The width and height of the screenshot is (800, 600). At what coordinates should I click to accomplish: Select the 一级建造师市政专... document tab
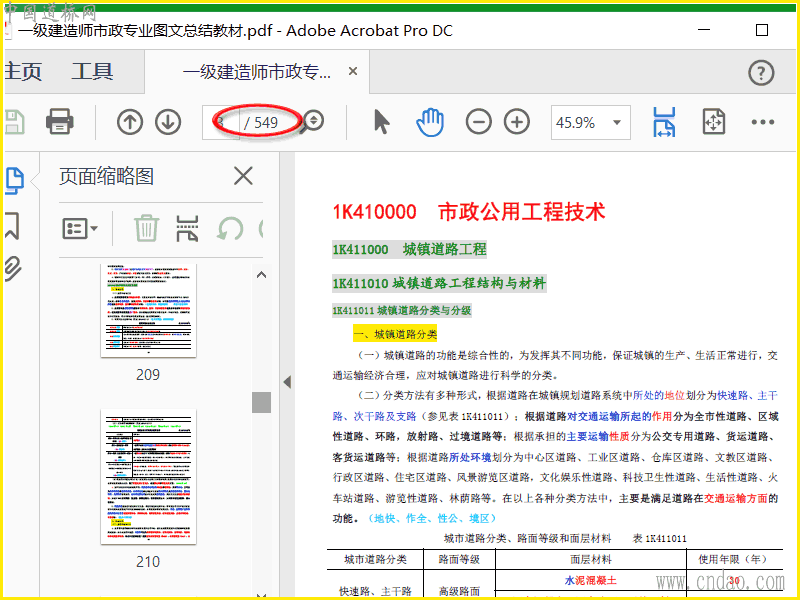click(x=257, y=72)
